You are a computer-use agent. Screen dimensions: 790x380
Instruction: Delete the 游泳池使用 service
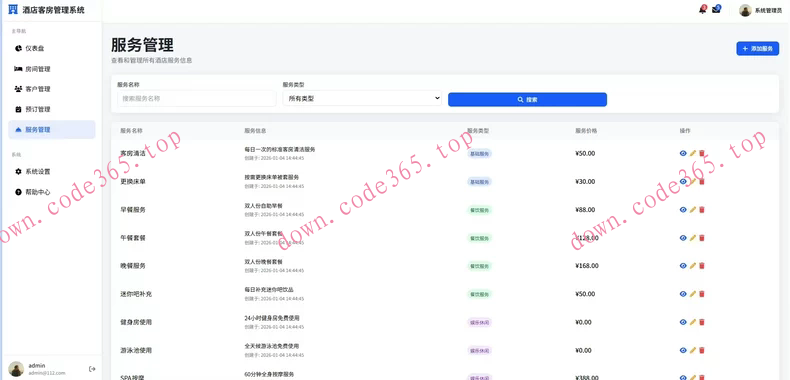[x=702, y=350]
